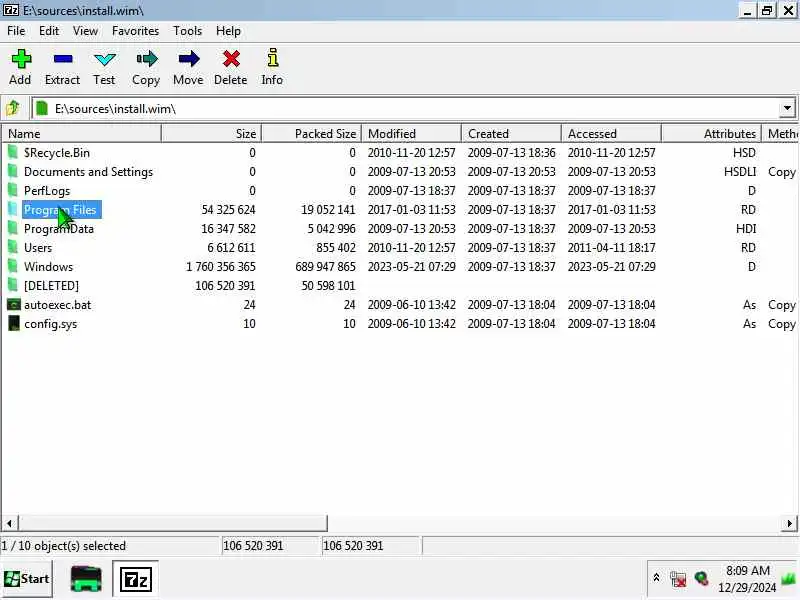Sort by Attributes column header
This screenshot has height=600, width=800.
point(711,134)
